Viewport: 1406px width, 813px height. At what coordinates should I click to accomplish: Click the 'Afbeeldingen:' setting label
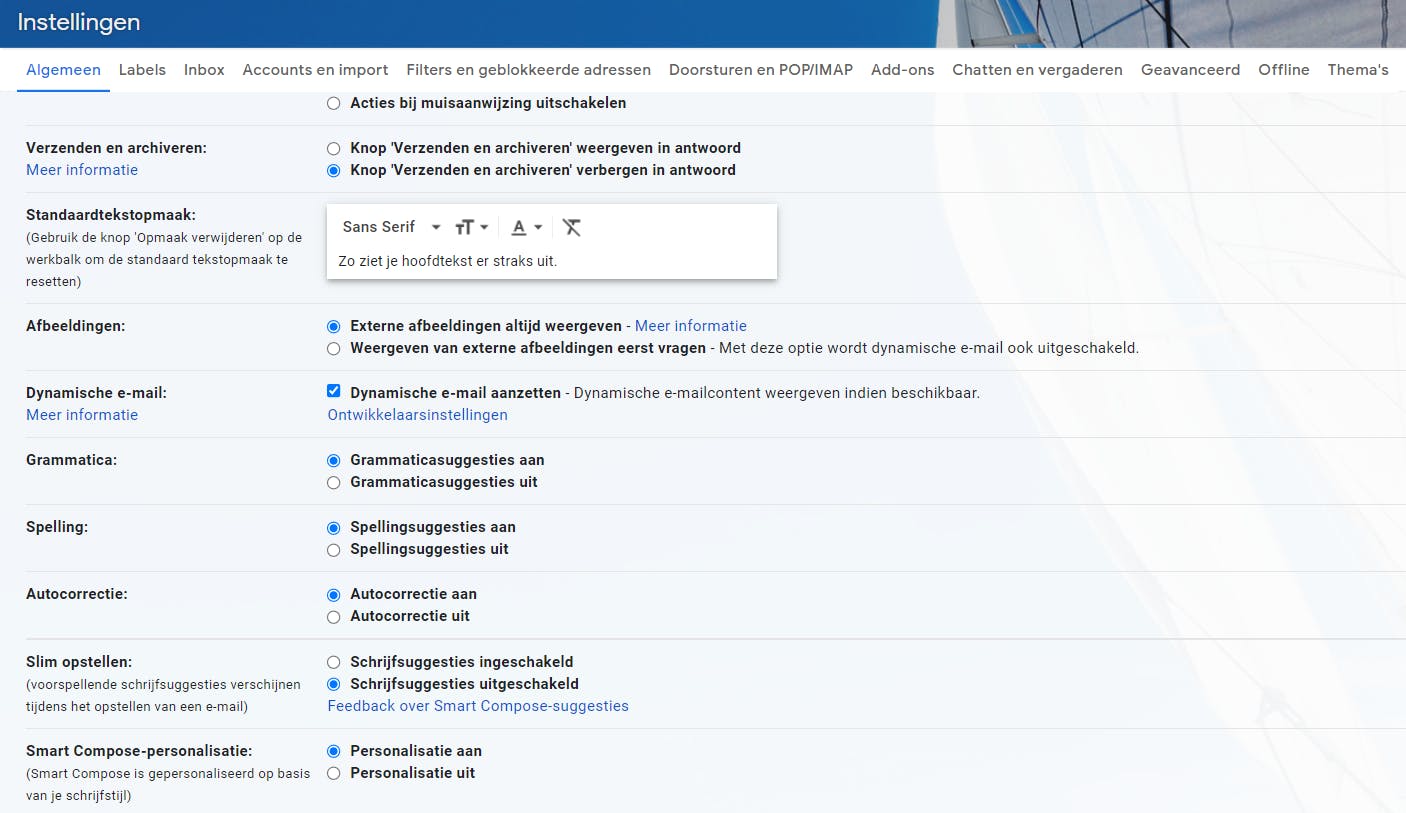[76, 326]
